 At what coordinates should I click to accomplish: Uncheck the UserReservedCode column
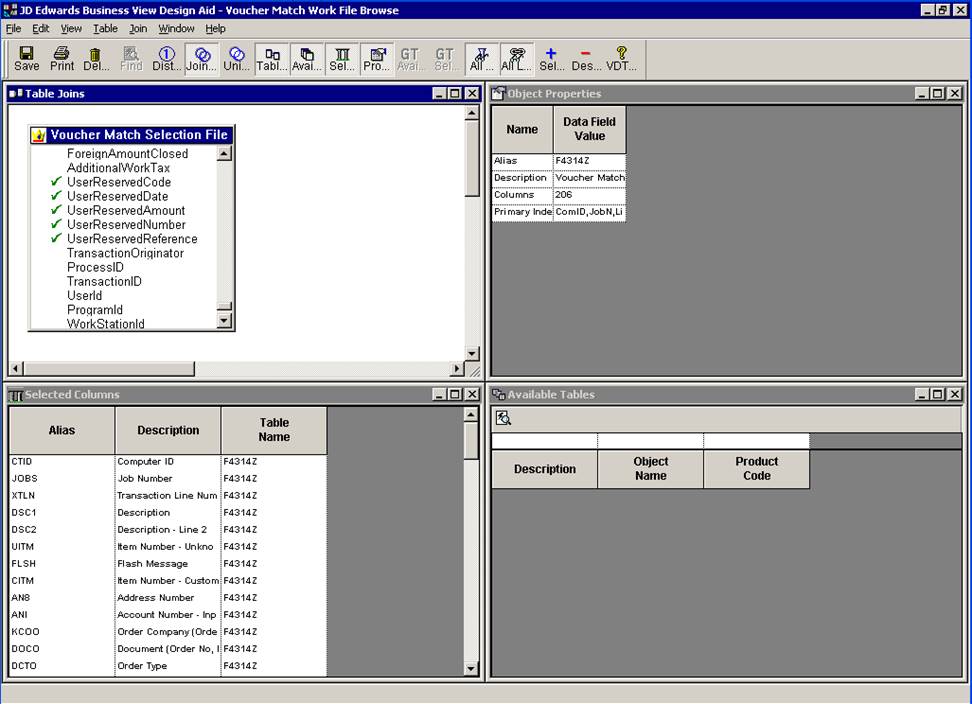(56, 182)
